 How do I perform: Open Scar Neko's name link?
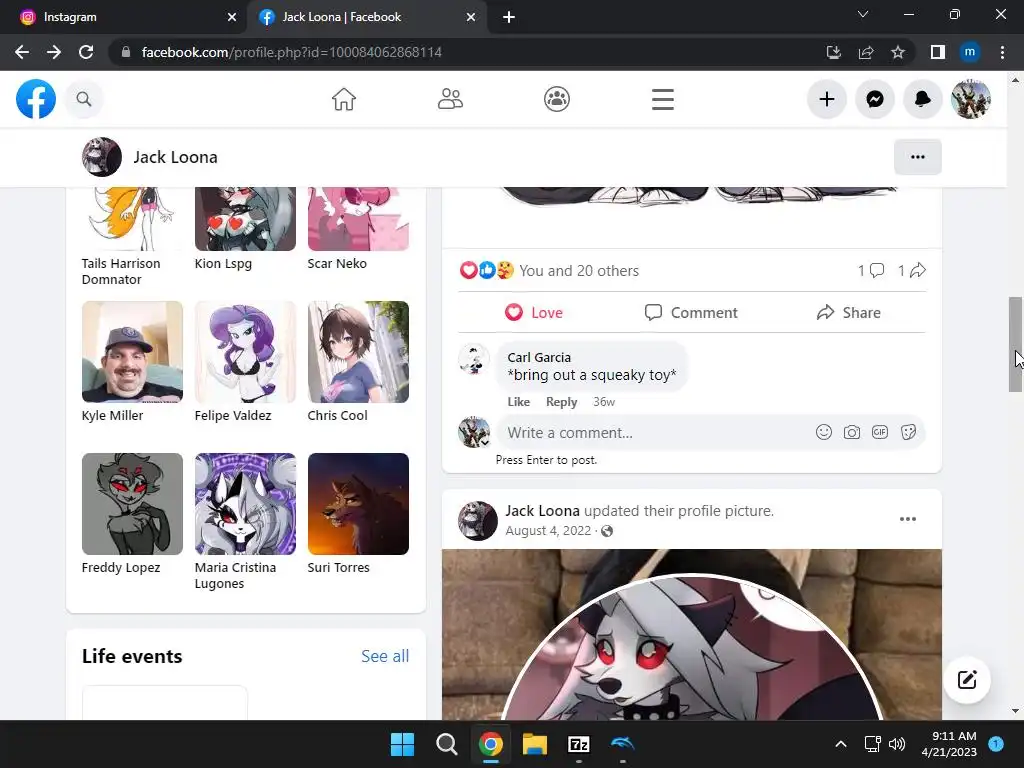pyautogui.click(x=337, y=264)
